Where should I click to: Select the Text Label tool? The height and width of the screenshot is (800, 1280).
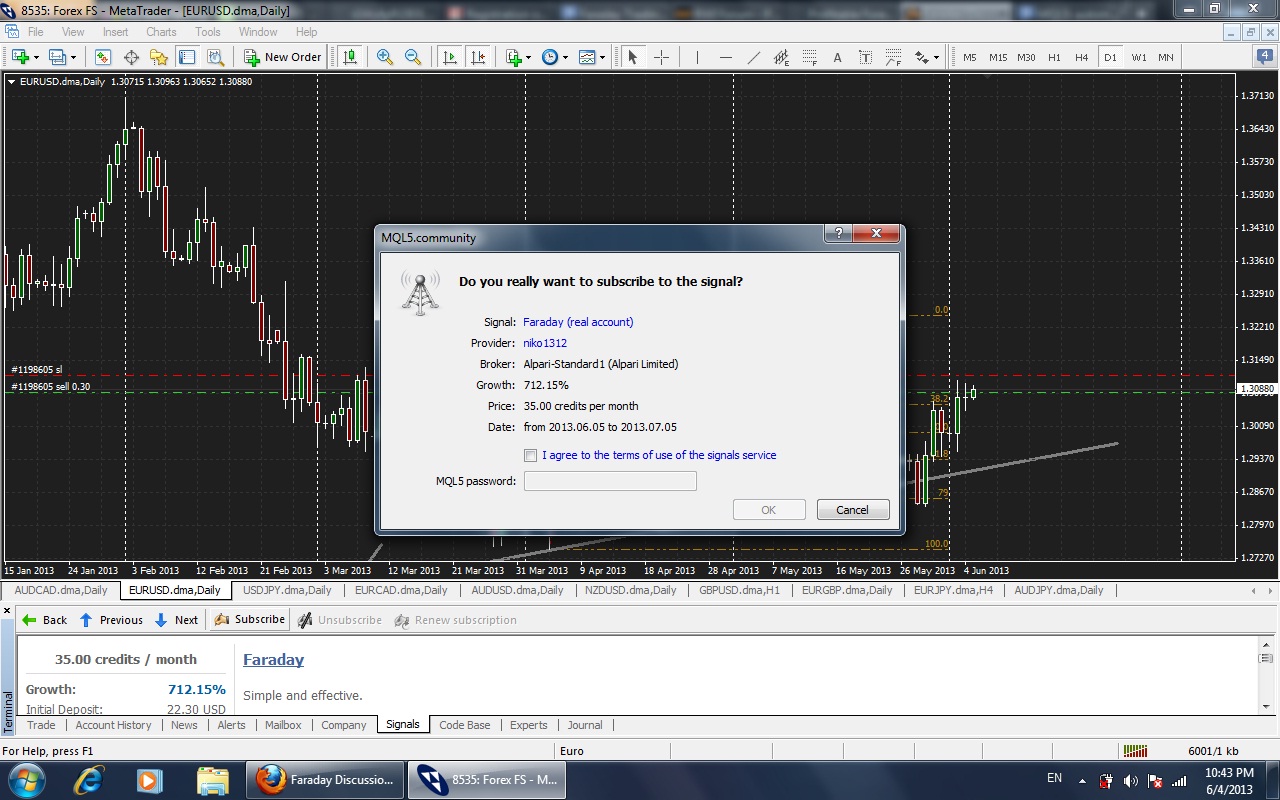tap(865, 57)
